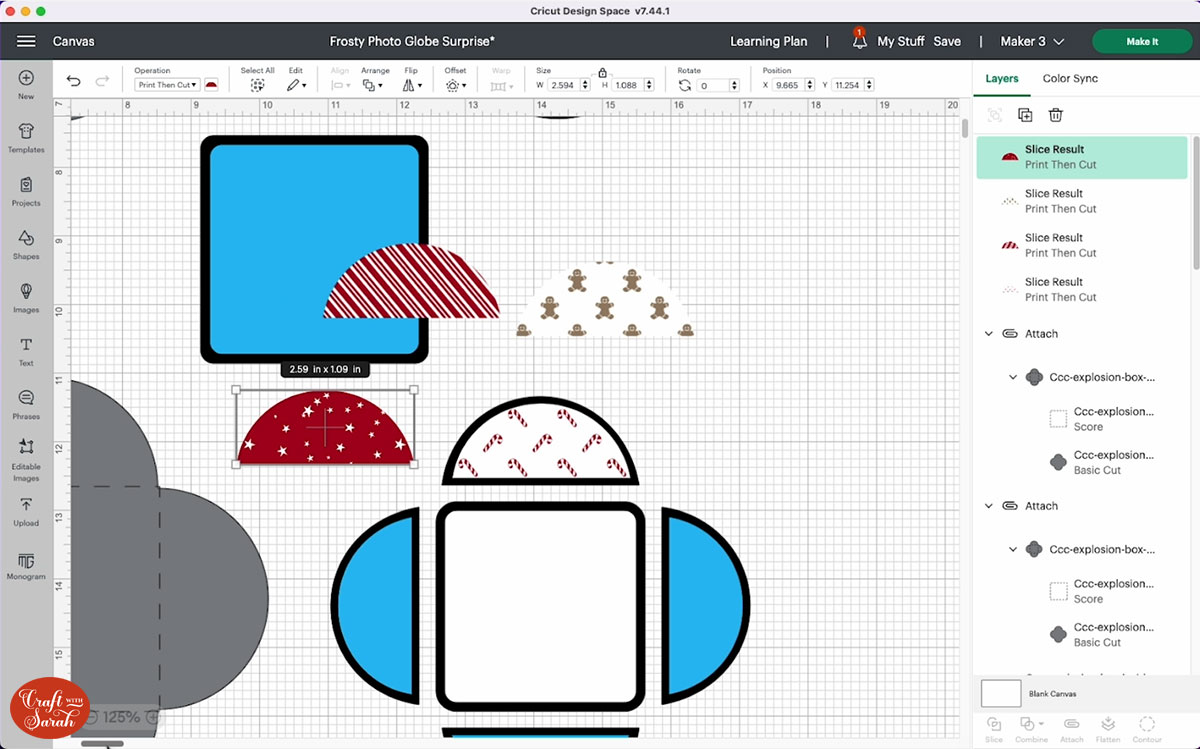Click the Make It button
This screenshot has width=1200, height=749.
1142,41
